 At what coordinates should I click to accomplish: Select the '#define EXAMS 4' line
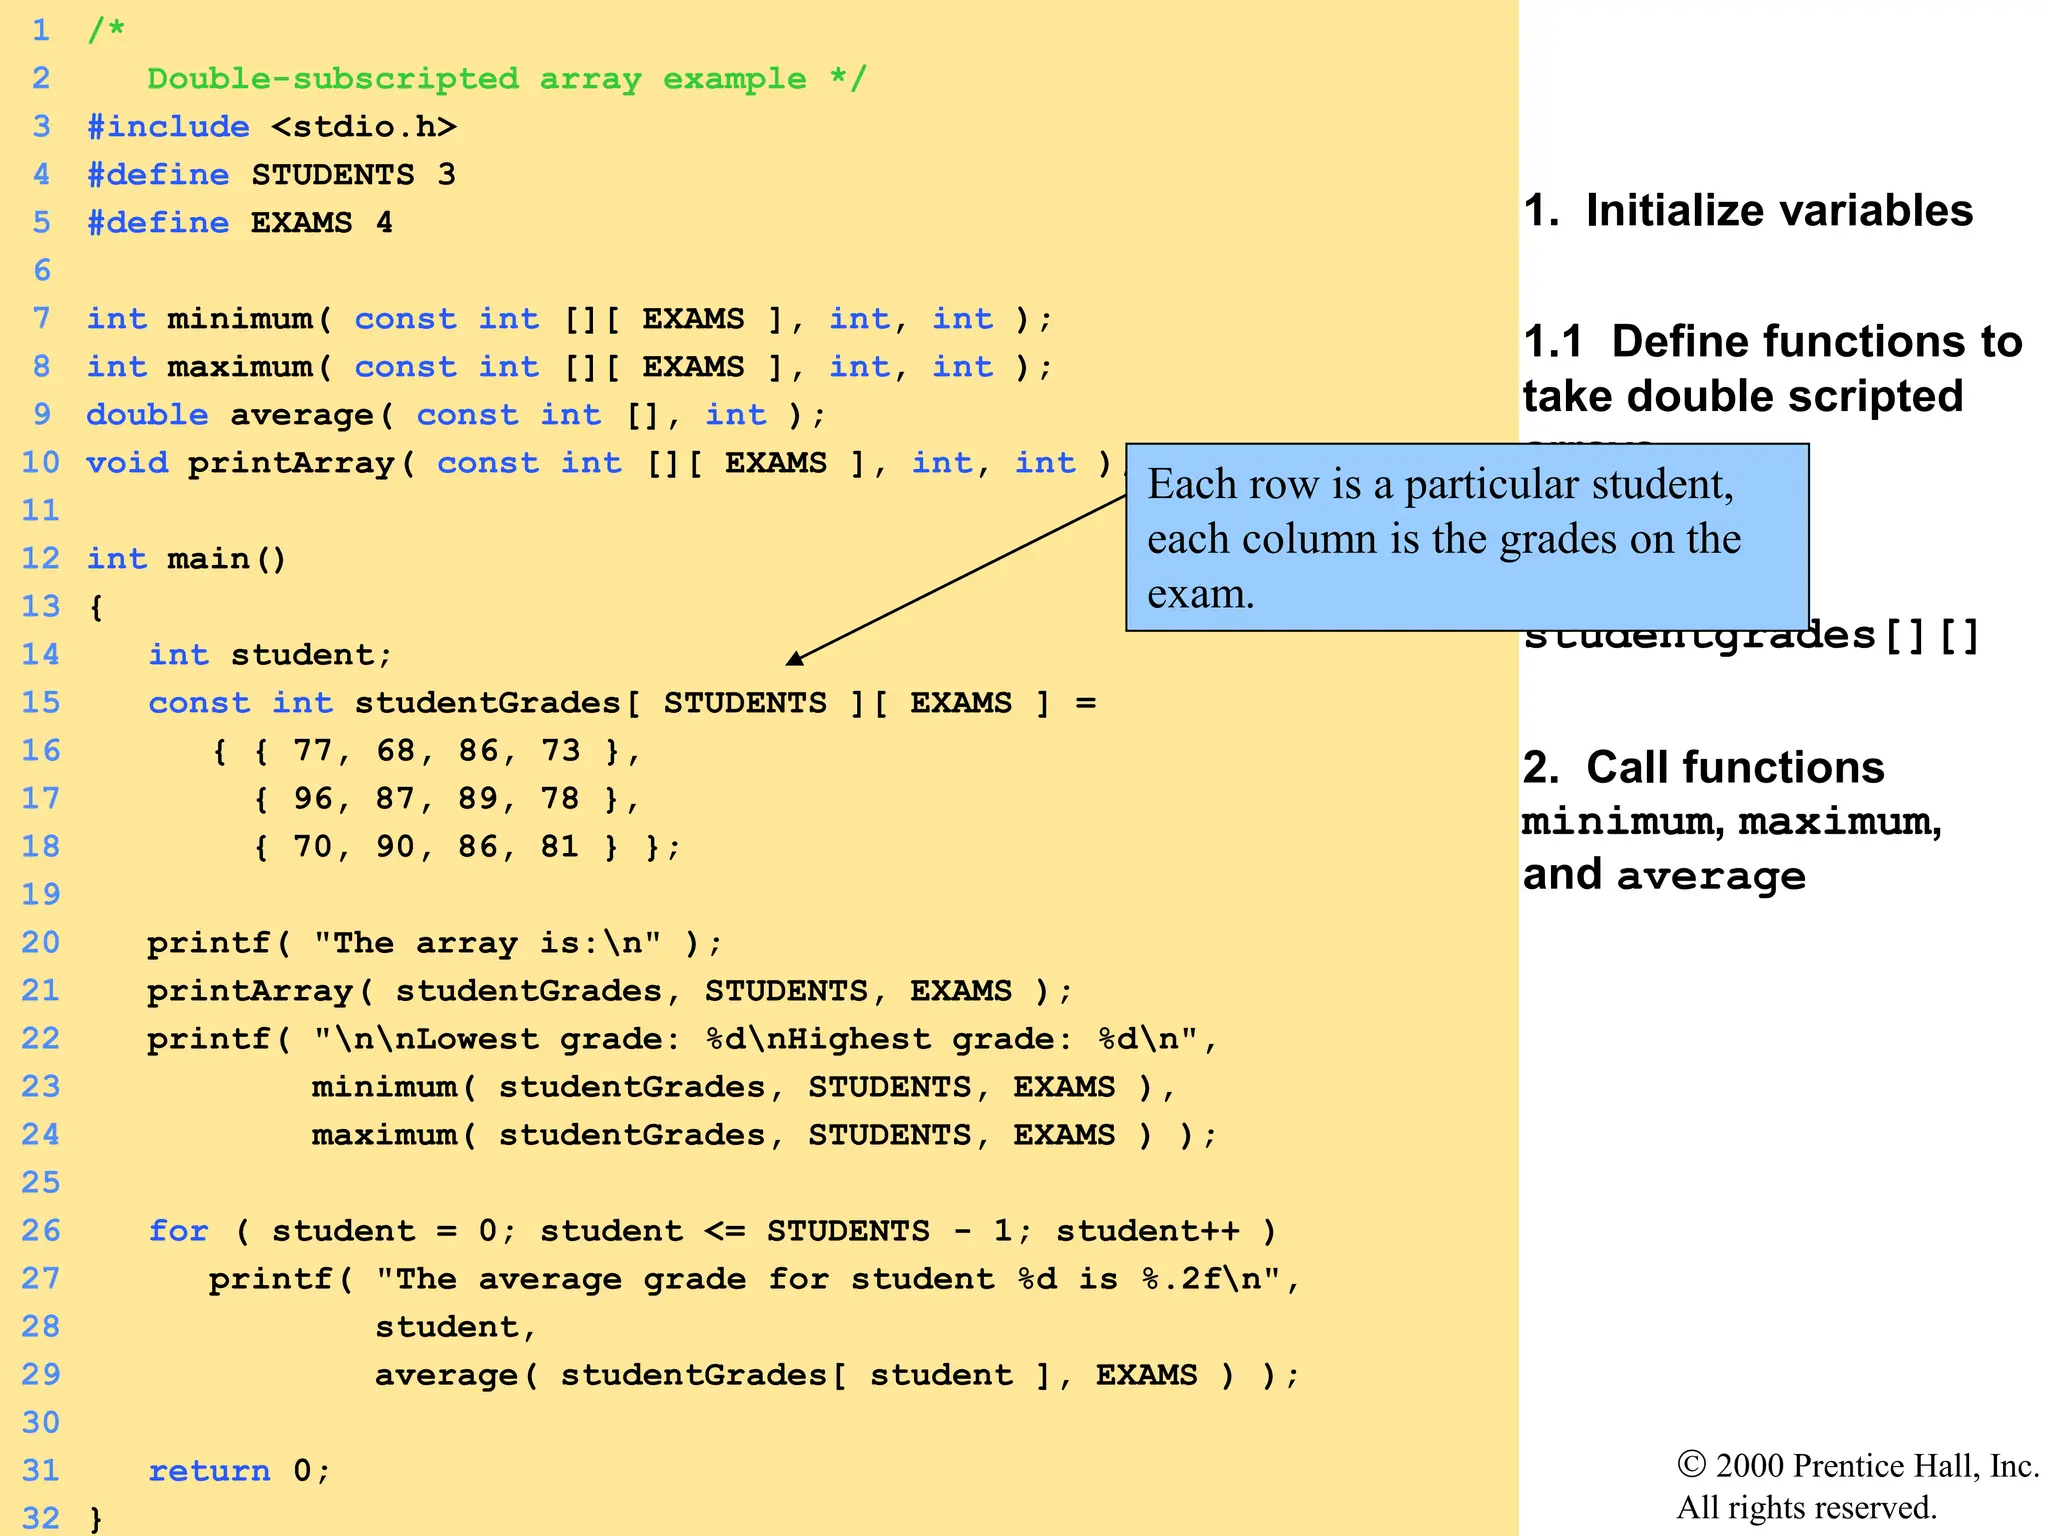240,223
